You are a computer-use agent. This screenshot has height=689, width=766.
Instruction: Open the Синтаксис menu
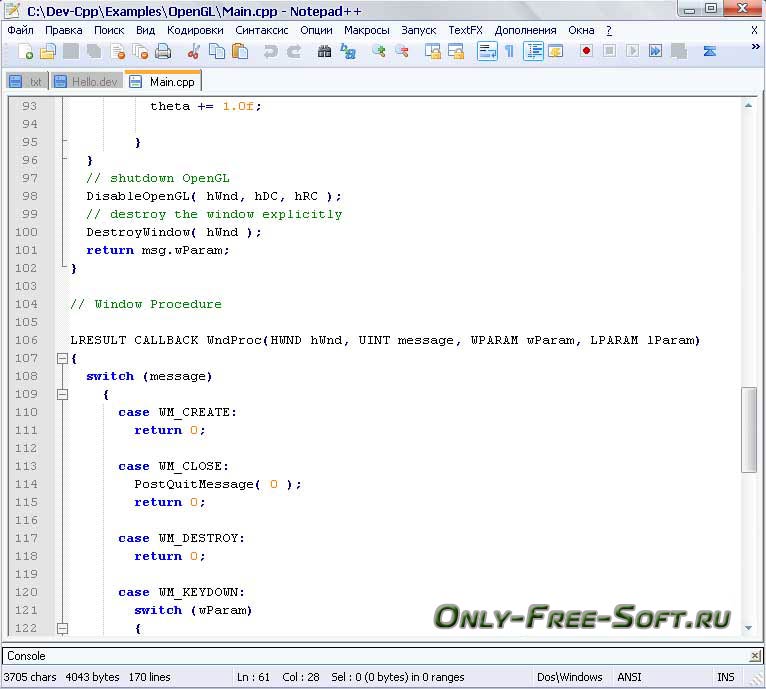pos(262,30)
